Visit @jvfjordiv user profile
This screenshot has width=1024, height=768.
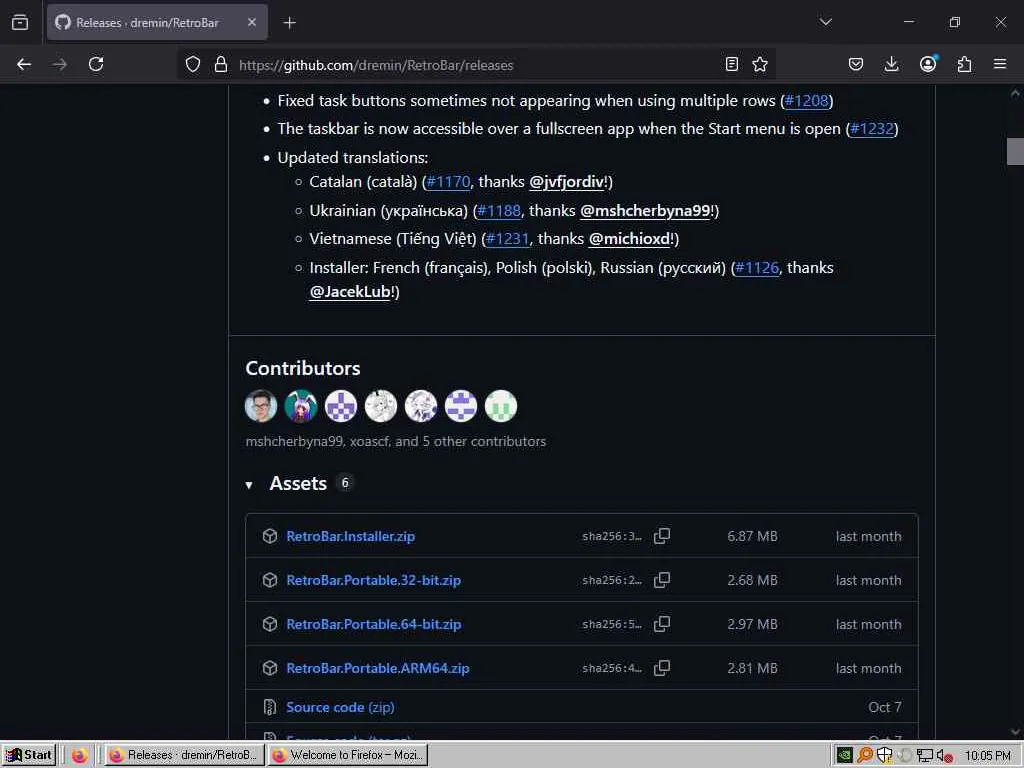coord(566,182)
